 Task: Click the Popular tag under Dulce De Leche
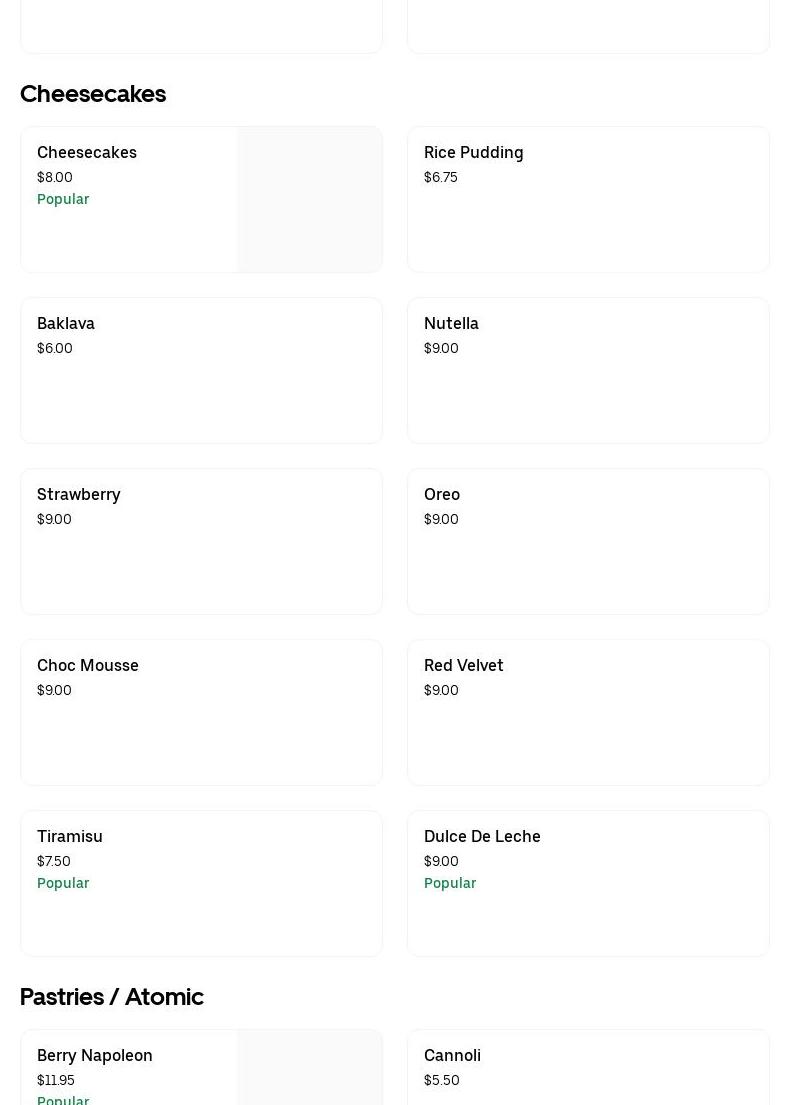click(450, 883)
